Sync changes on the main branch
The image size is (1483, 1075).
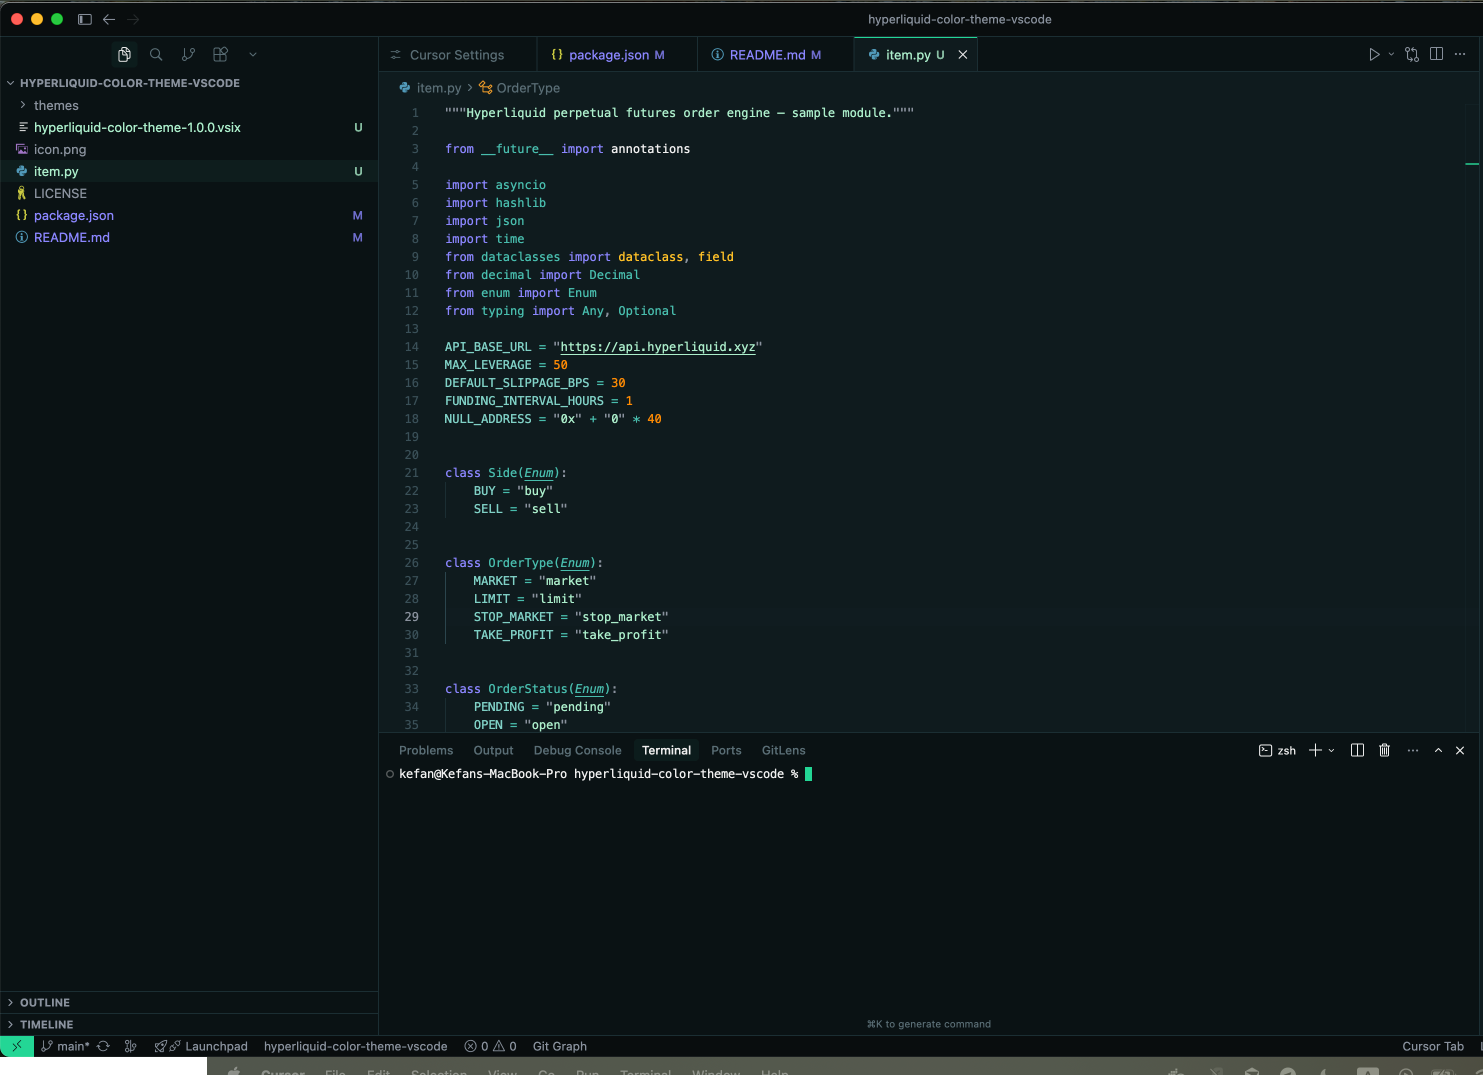(103, 1046)
